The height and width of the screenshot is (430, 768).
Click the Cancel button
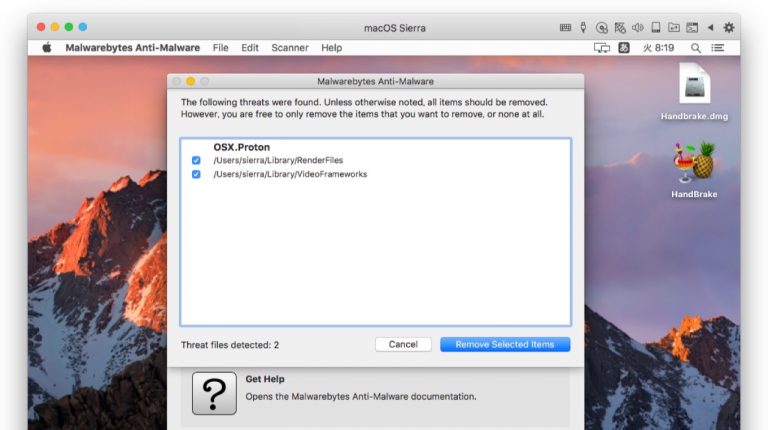click(403, 344)
